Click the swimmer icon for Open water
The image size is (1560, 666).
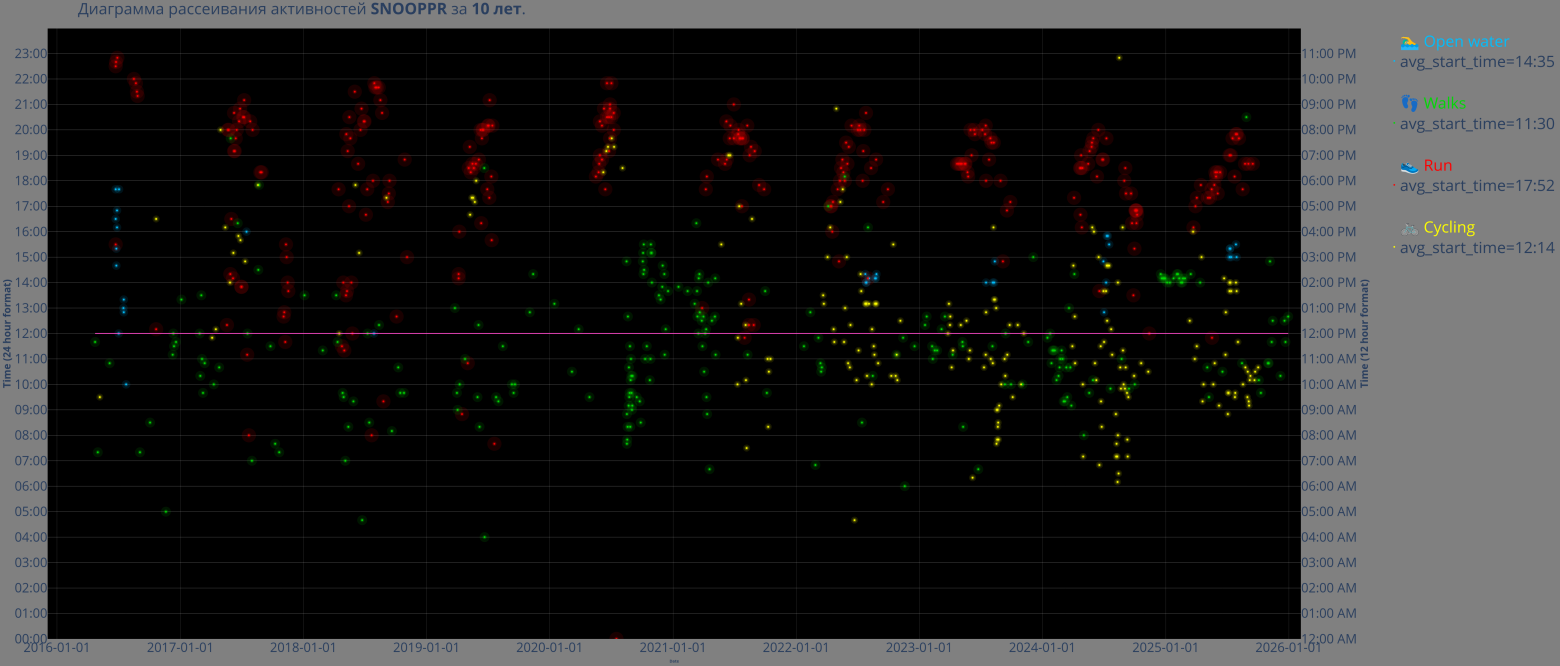(x=1409, y=42)
